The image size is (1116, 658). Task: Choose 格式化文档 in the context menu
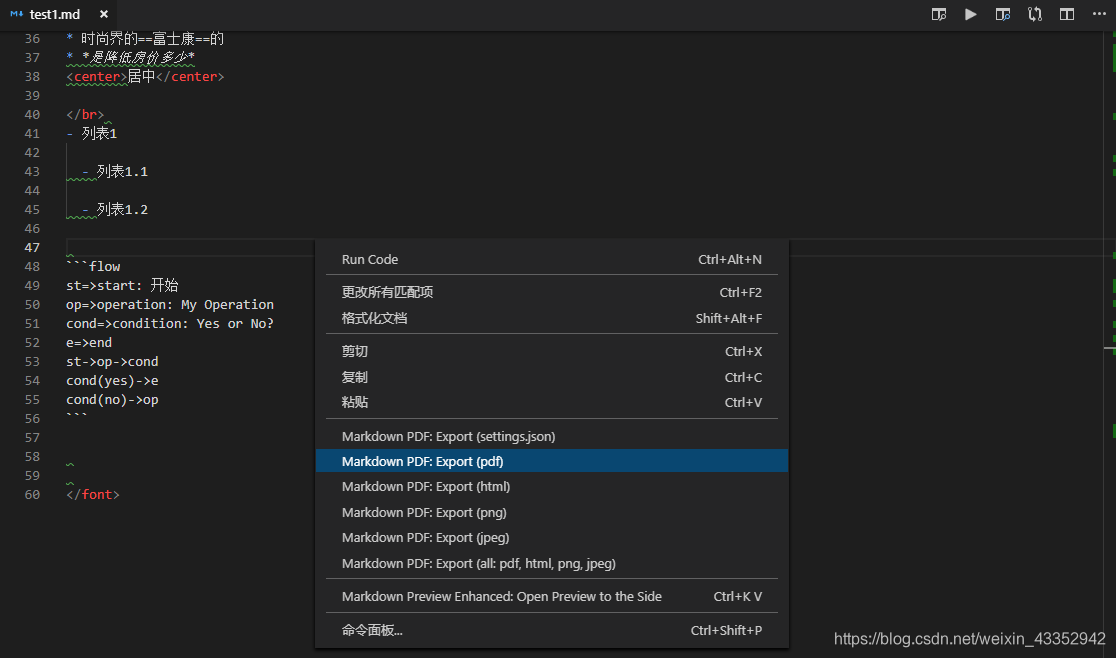tap(552, 319)
